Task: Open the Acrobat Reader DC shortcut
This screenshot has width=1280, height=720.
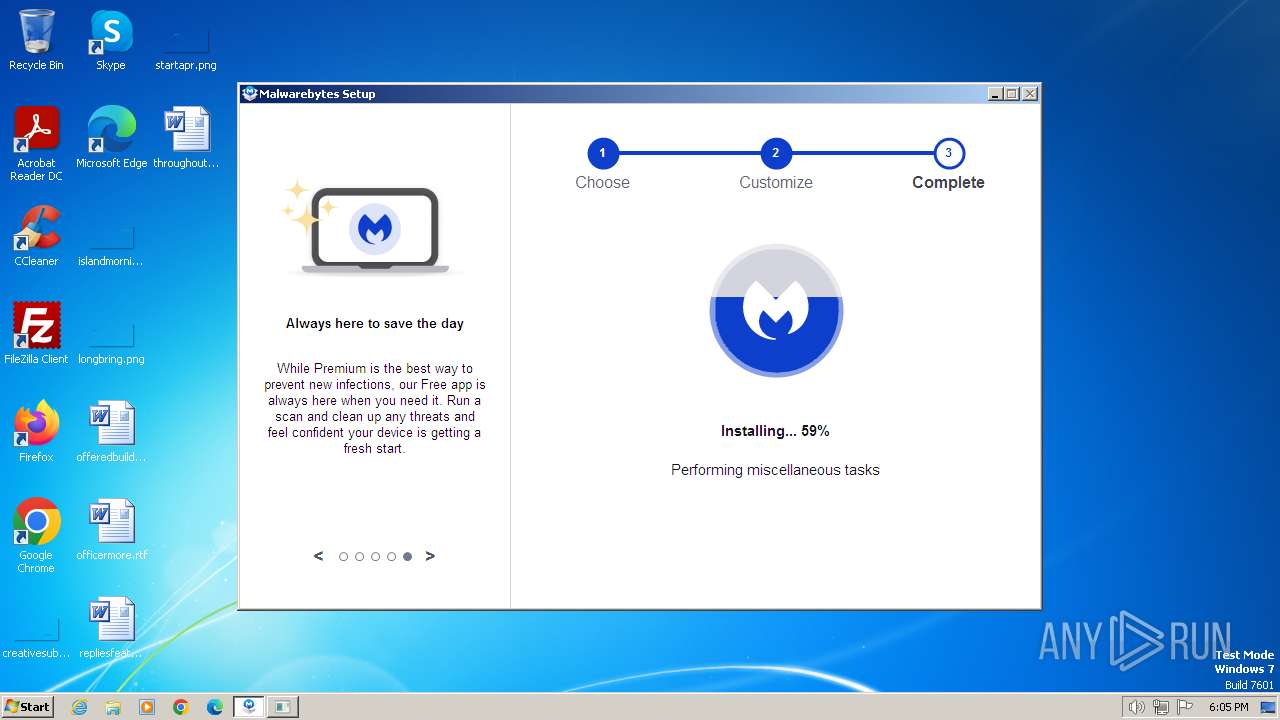Action: [36, 144]
